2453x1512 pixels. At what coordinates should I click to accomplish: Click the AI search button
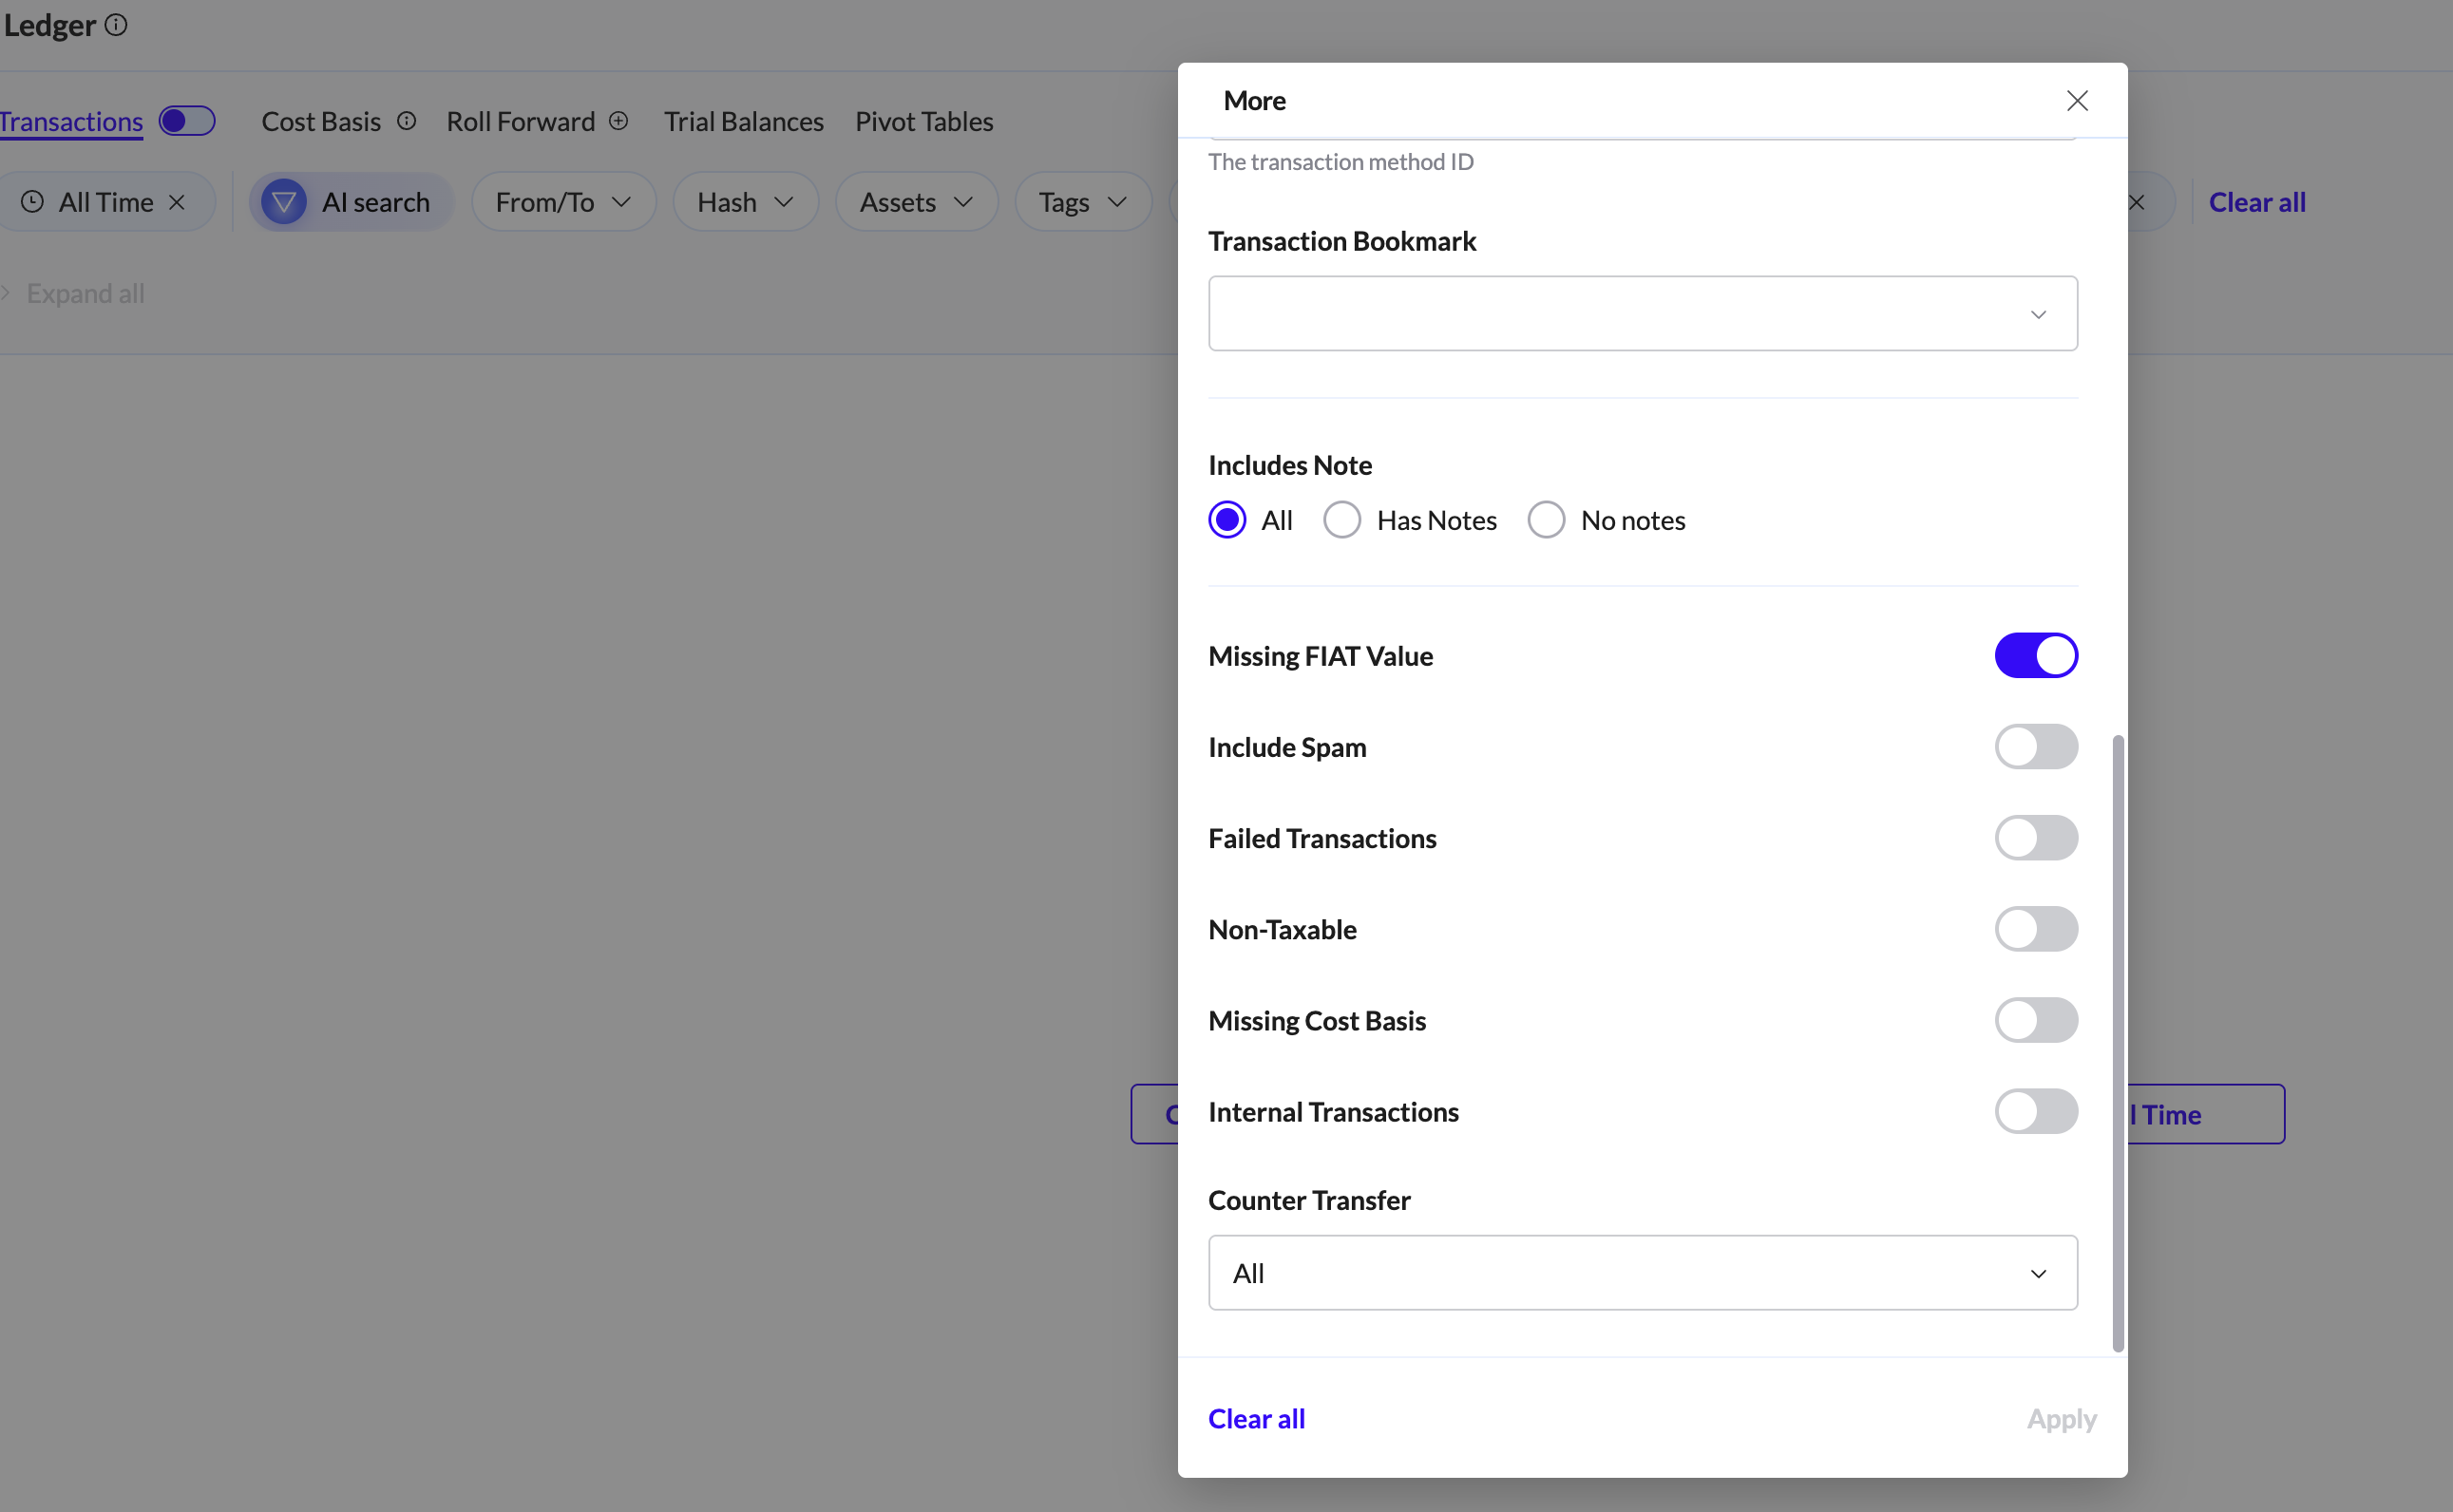click(351, 202)
